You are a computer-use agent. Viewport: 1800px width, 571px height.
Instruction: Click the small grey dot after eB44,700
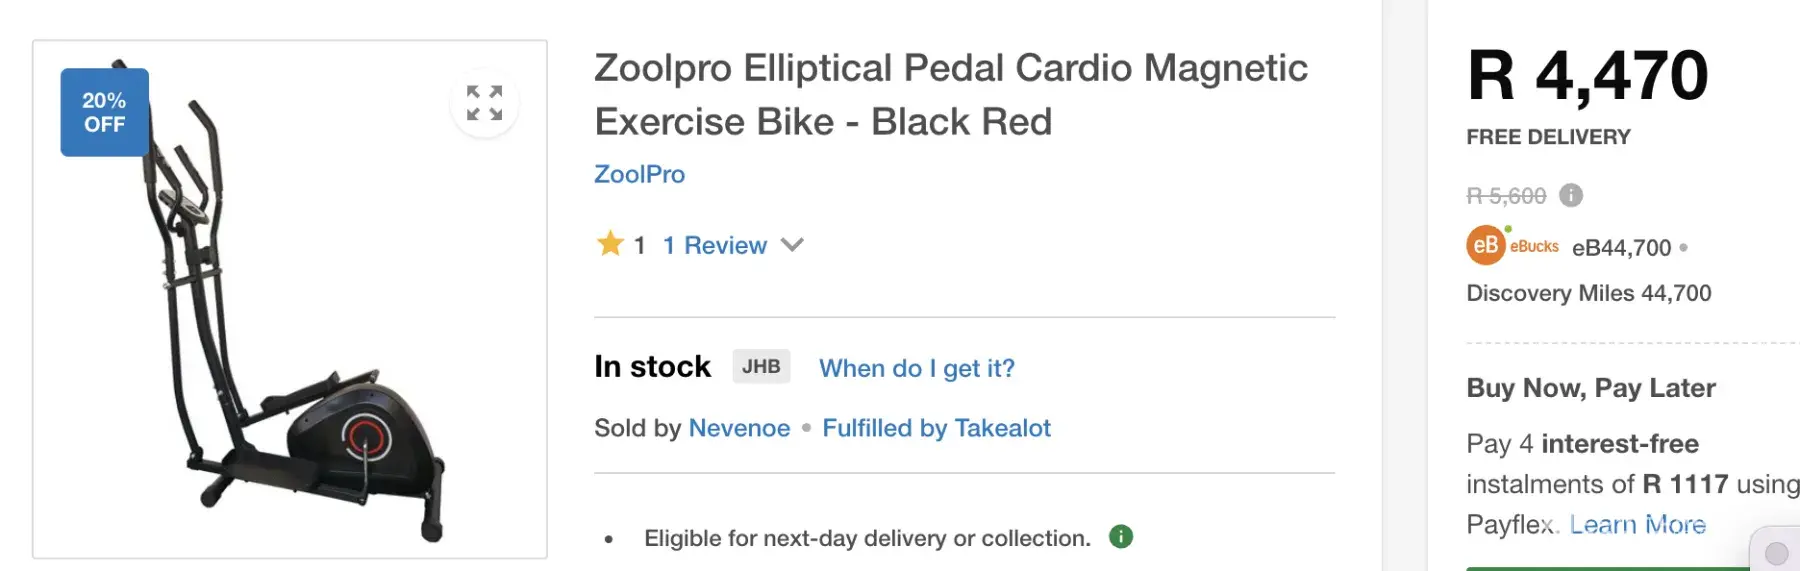[x=1684, y=247]
